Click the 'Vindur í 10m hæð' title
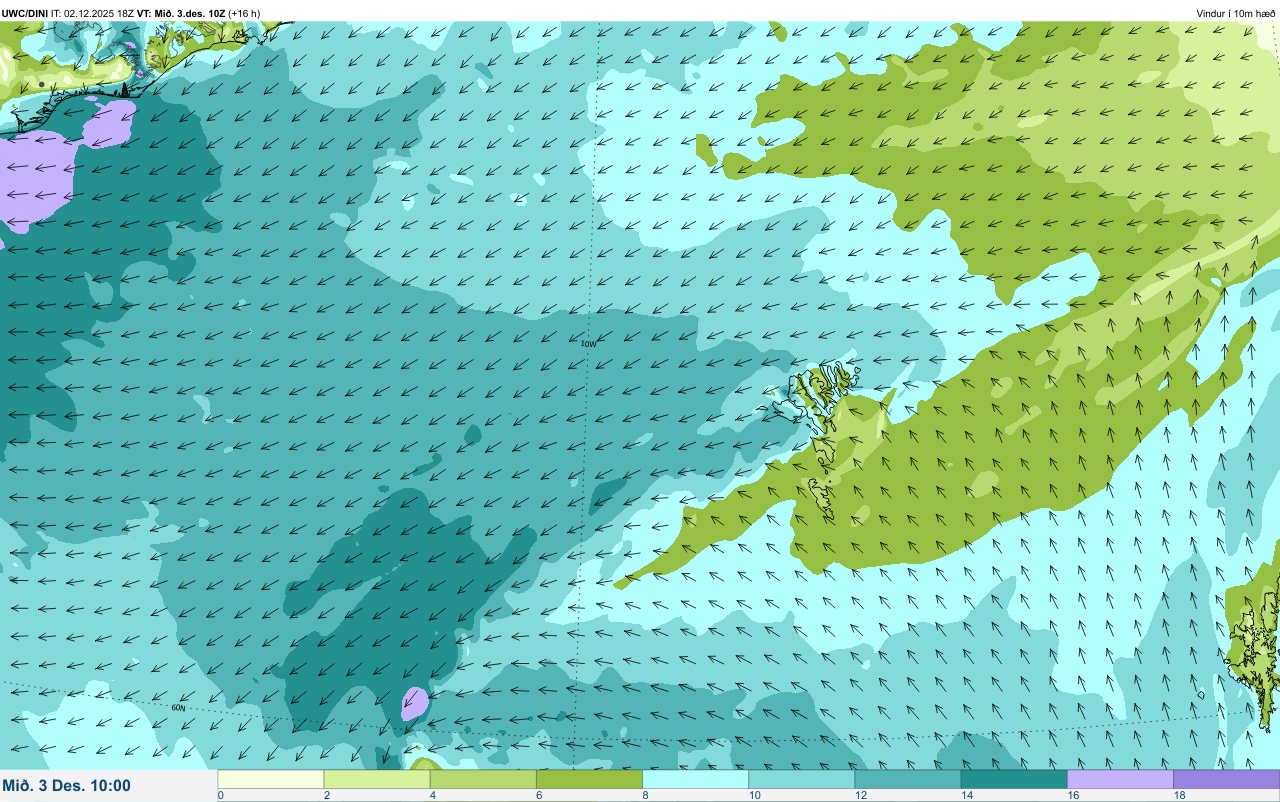Viewport: 1280px width, 802px height. tap(1236, 13)
